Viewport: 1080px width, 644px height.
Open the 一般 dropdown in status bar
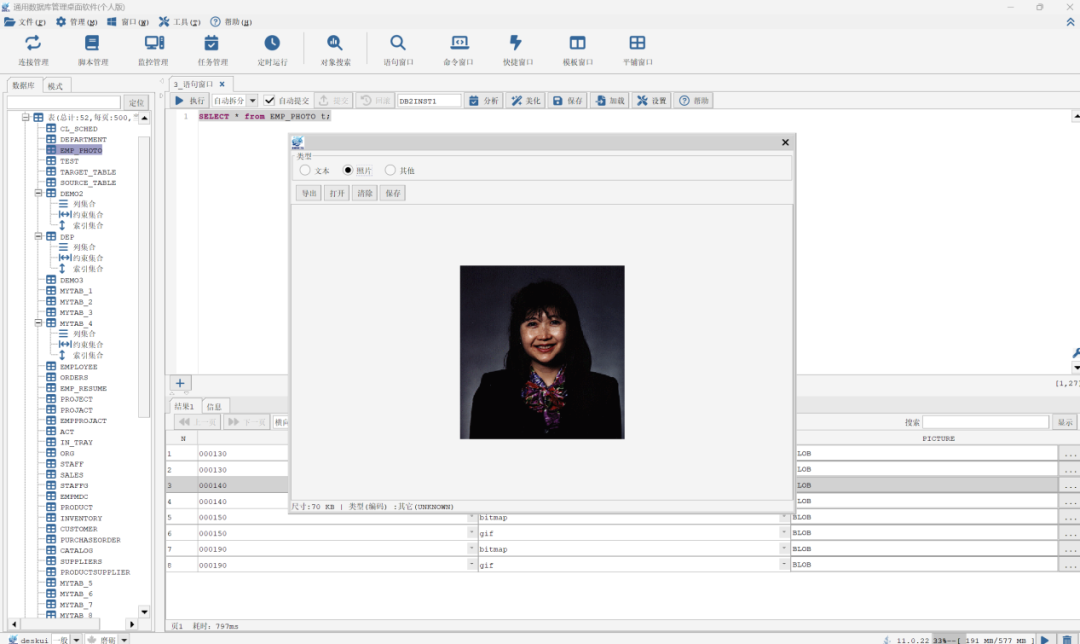coord(76,640)
